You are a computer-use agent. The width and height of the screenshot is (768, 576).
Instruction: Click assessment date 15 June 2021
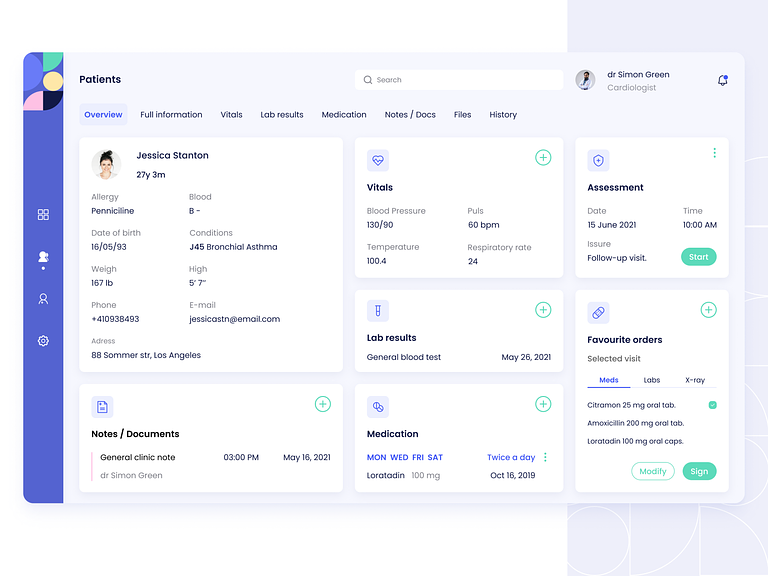coord(612,225)
